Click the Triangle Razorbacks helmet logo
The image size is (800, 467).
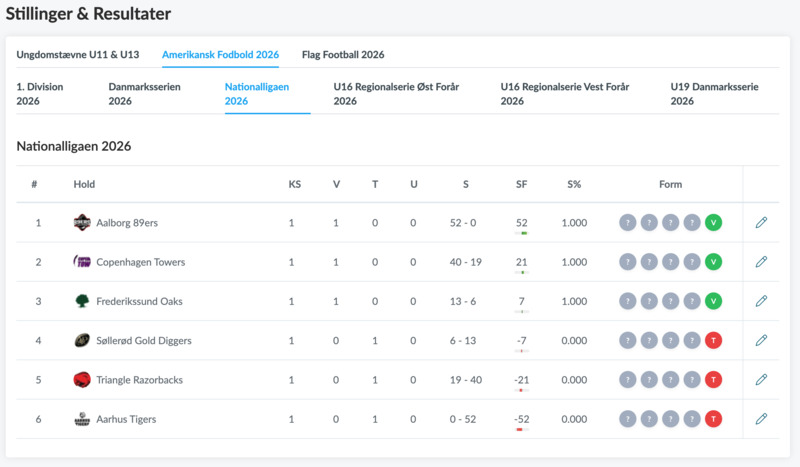point(82,380)
